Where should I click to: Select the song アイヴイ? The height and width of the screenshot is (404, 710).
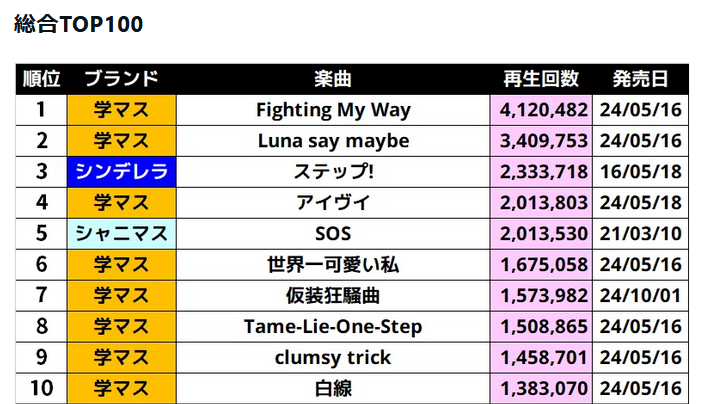pos(333,202)
